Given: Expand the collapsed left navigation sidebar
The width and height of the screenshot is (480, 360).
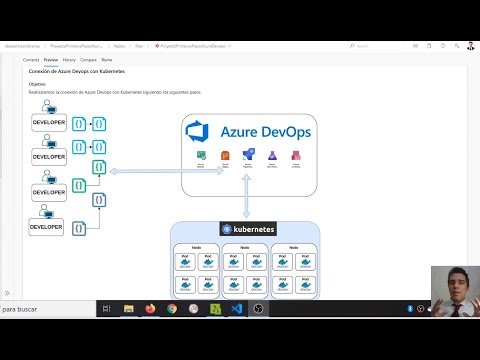Looking at the screenshot, I should point(7,293).
